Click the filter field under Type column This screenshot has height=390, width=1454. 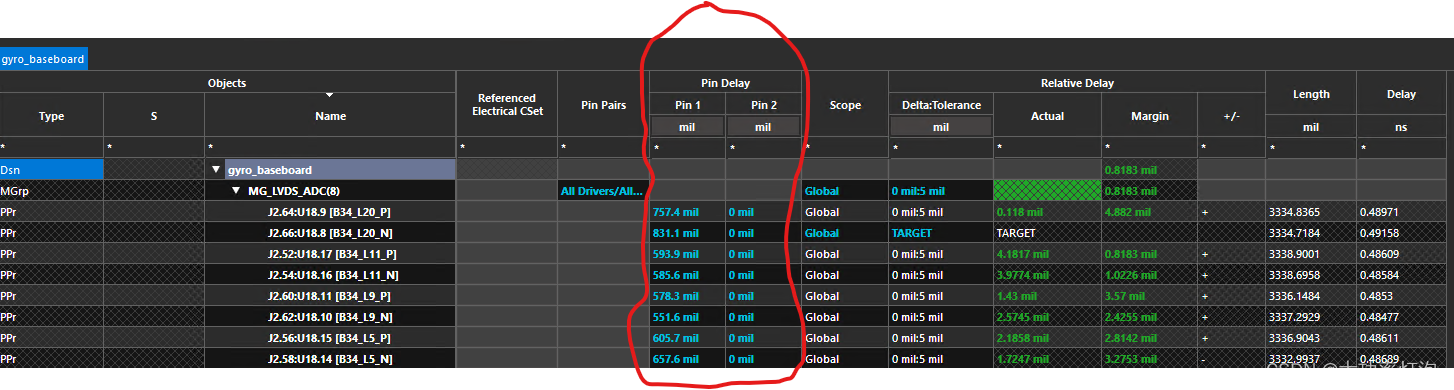(51, 148)
